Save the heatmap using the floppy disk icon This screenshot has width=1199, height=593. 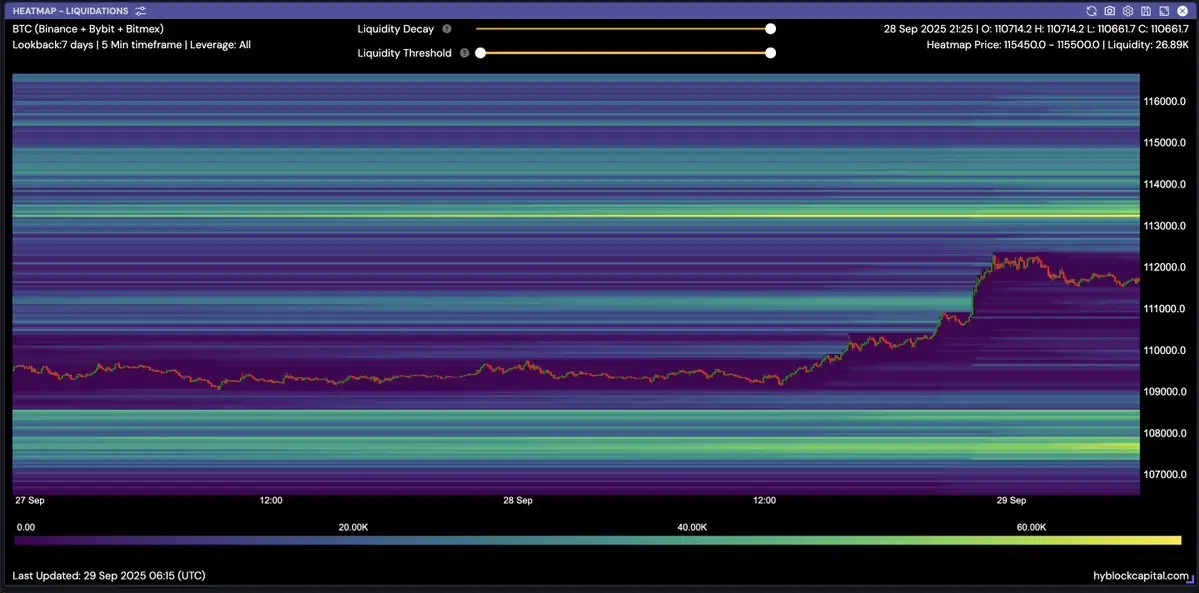pyautogui.click(x=1145, y=11)
